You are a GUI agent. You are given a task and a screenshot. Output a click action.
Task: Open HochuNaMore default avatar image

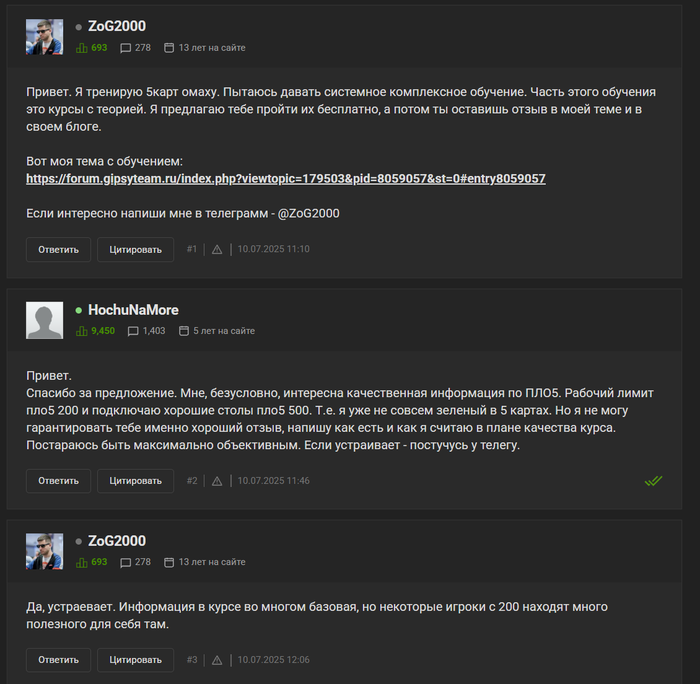tap(44, 320)
